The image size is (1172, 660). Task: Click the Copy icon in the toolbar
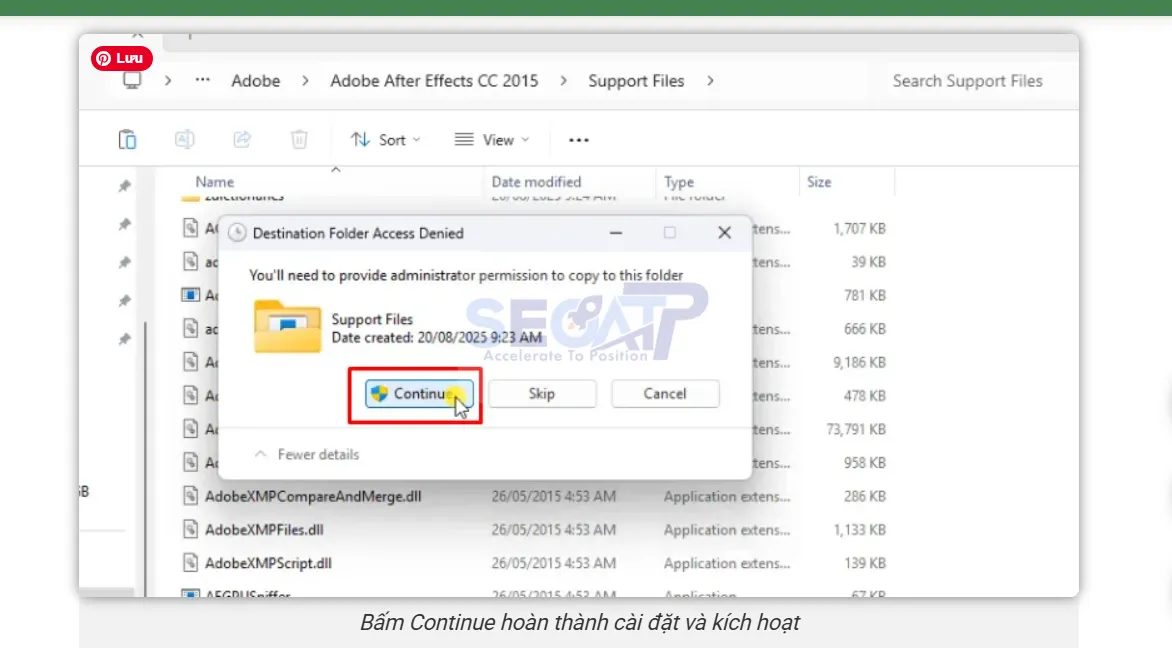pyautogui.click(x=127, y=139)
